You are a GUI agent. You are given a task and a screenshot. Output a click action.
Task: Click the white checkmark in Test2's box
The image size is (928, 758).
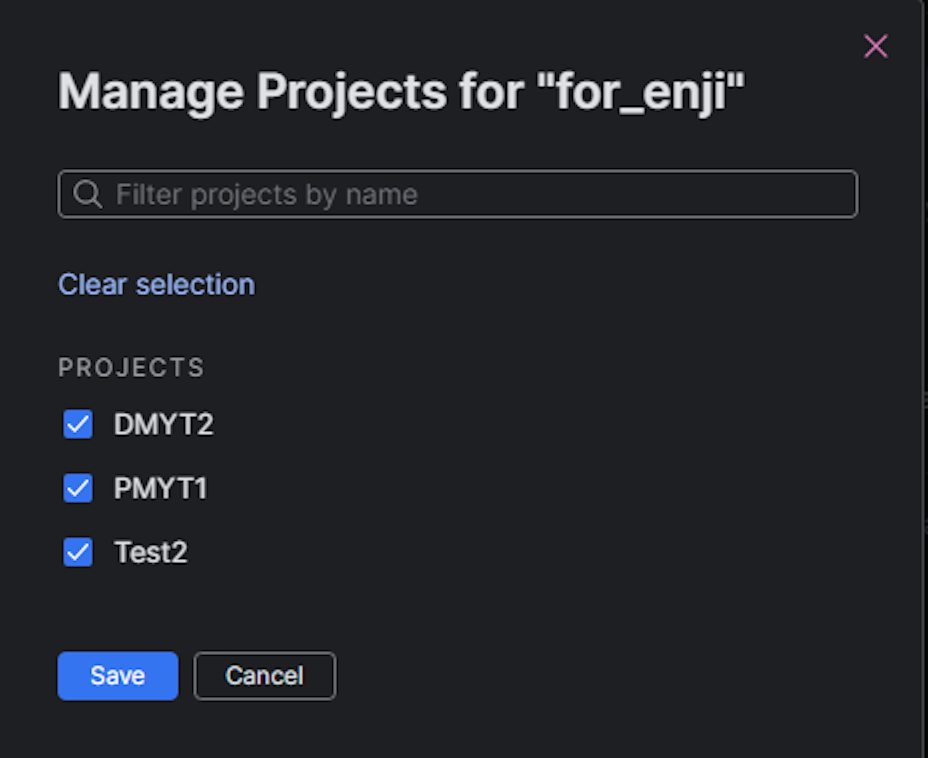[78, 552]
